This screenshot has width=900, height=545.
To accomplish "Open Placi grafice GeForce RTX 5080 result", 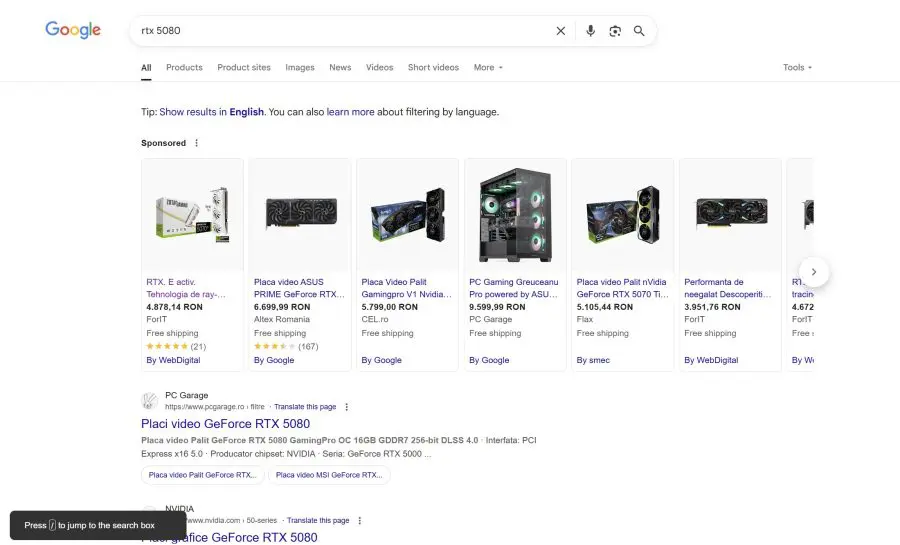I will click(x=229, y=538).
